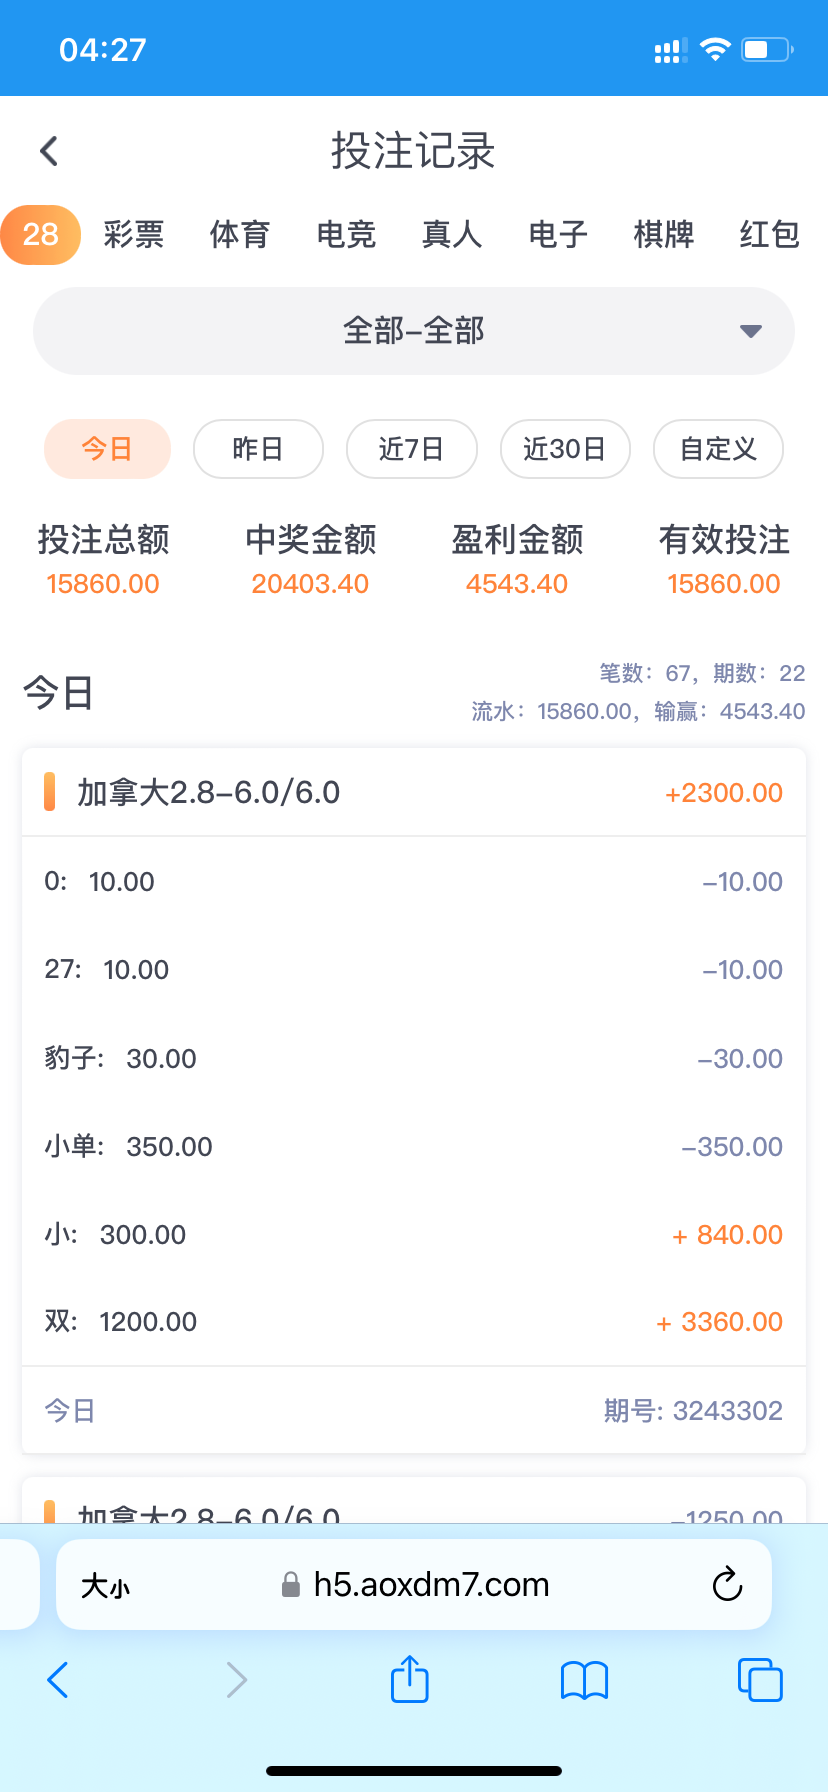This screenshot has width=828, height=1792.
Task: Select the 今日 date filter
Action: [107, 449]
